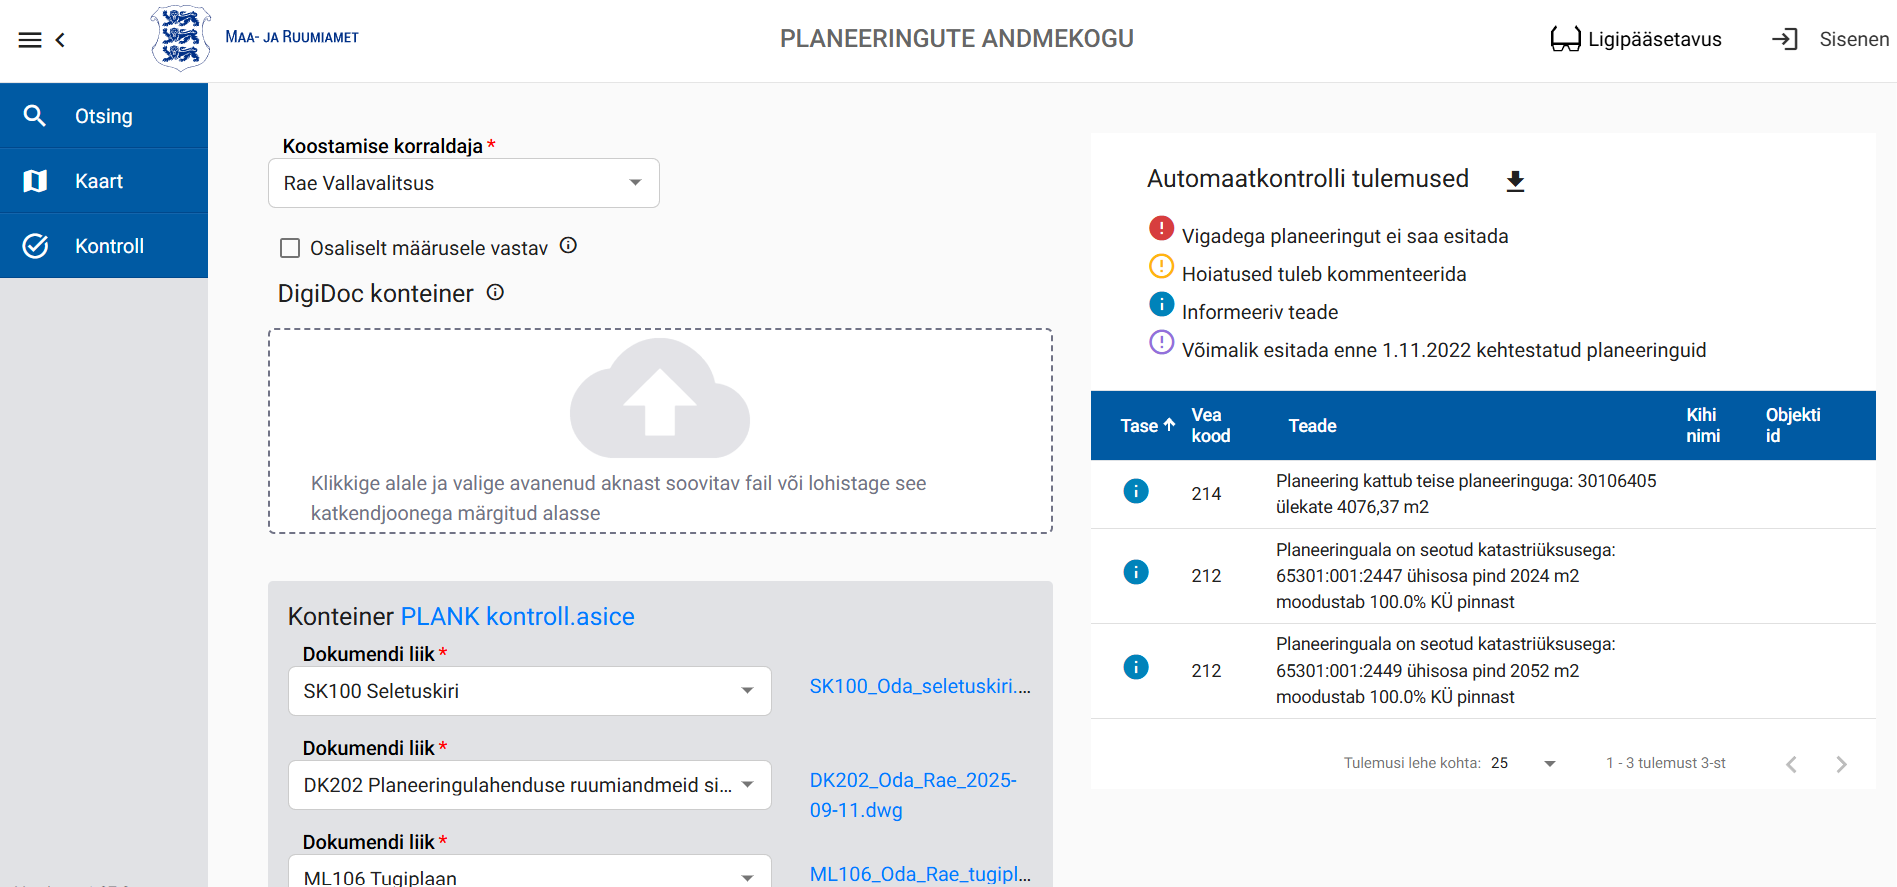Open Ligipääsetavus accessibility settings
This screenshot has width=1897, height=887.
[1636, 40]
